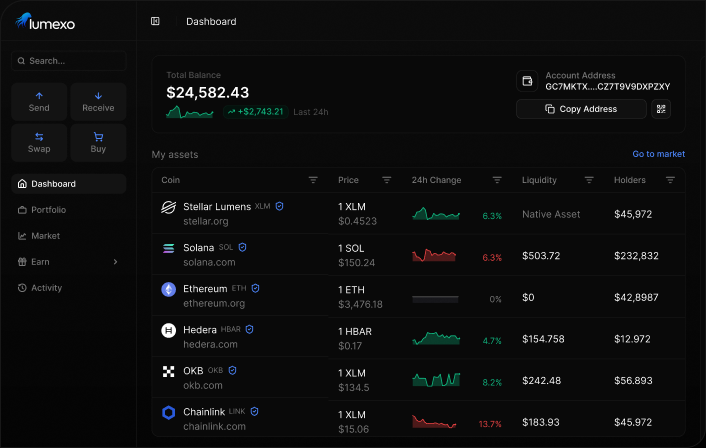Click the +$2,743.21 gain badge
This screenshot has height=448, width=706.
[256, 112]
